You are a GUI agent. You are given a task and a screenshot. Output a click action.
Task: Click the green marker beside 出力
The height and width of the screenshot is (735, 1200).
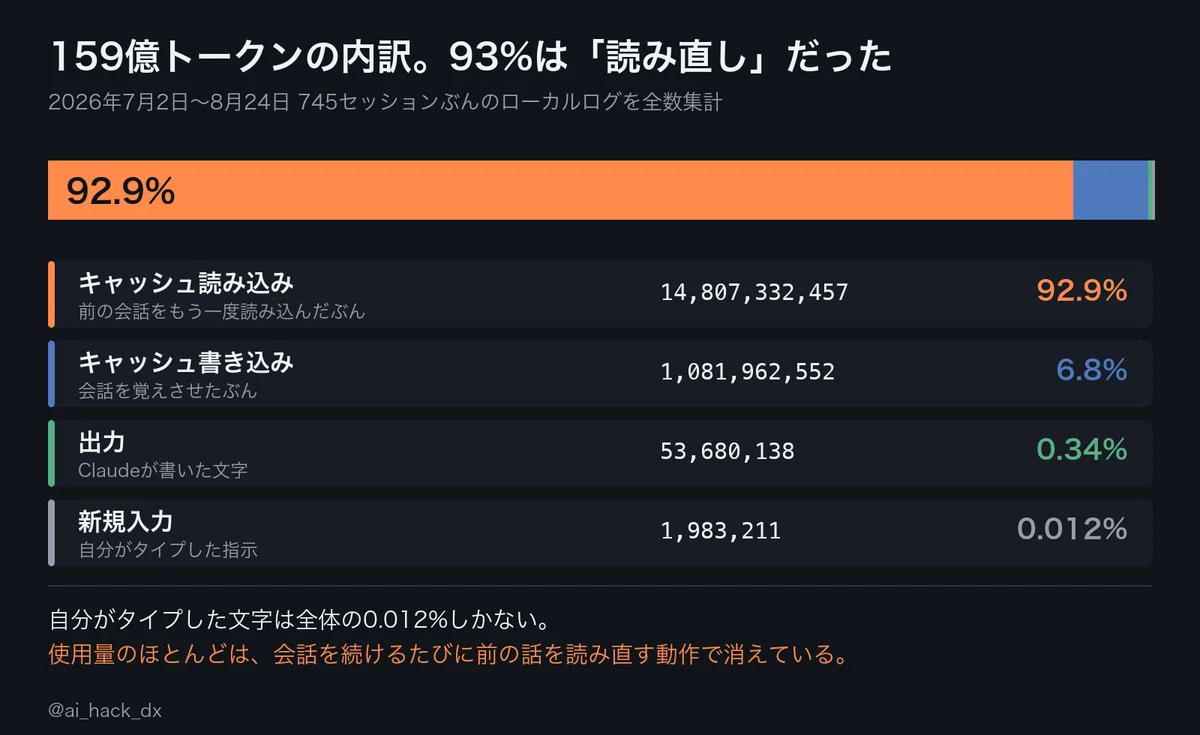click(x=51, y=453)
